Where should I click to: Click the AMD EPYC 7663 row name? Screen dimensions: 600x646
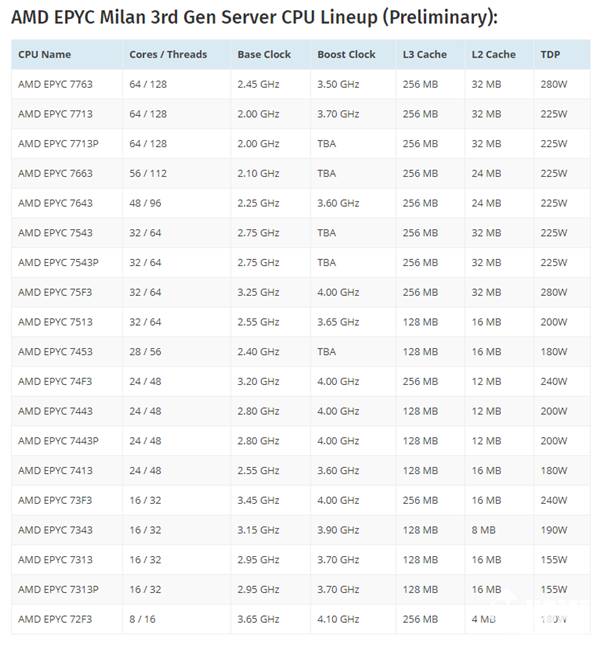coord(55,174)
